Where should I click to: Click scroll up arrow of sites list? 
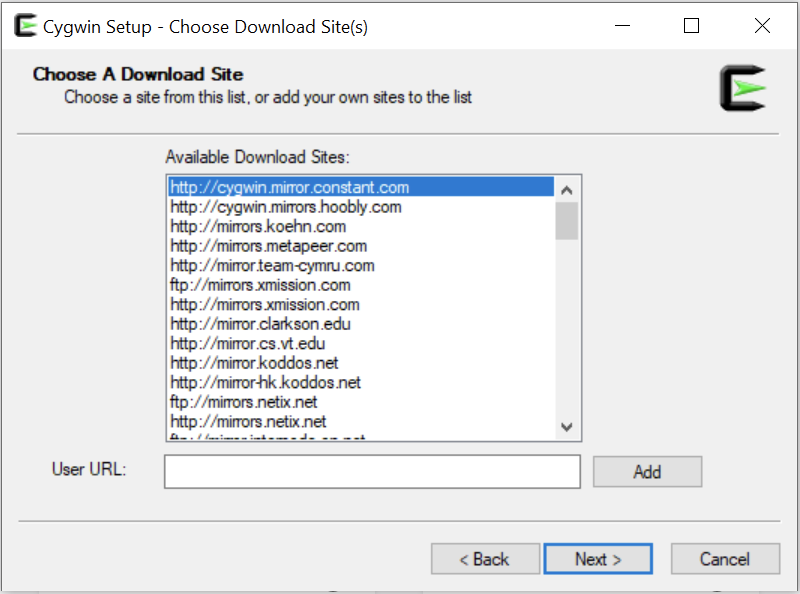pos(566,190)
